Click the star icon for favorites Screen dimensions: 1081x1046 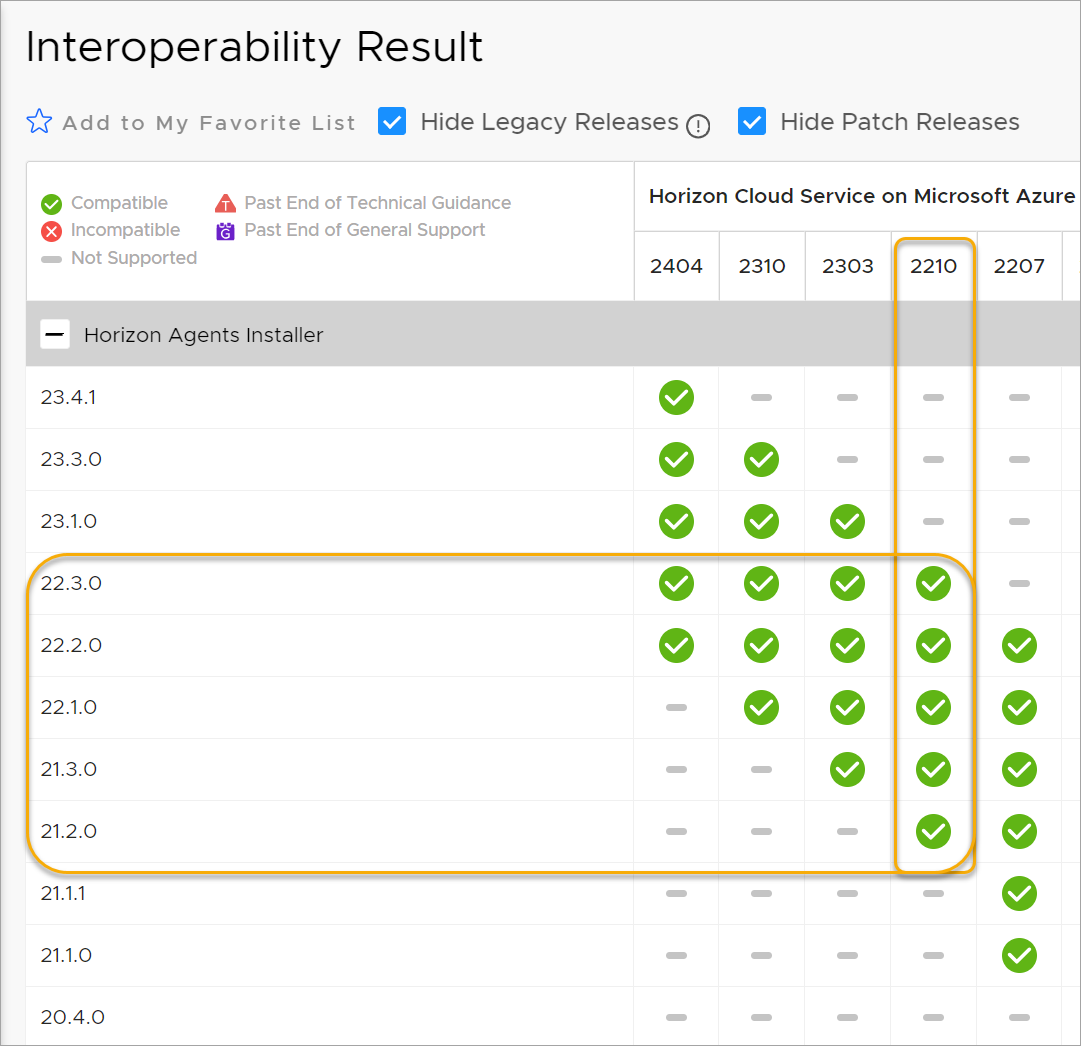click(x=39, y=121)
